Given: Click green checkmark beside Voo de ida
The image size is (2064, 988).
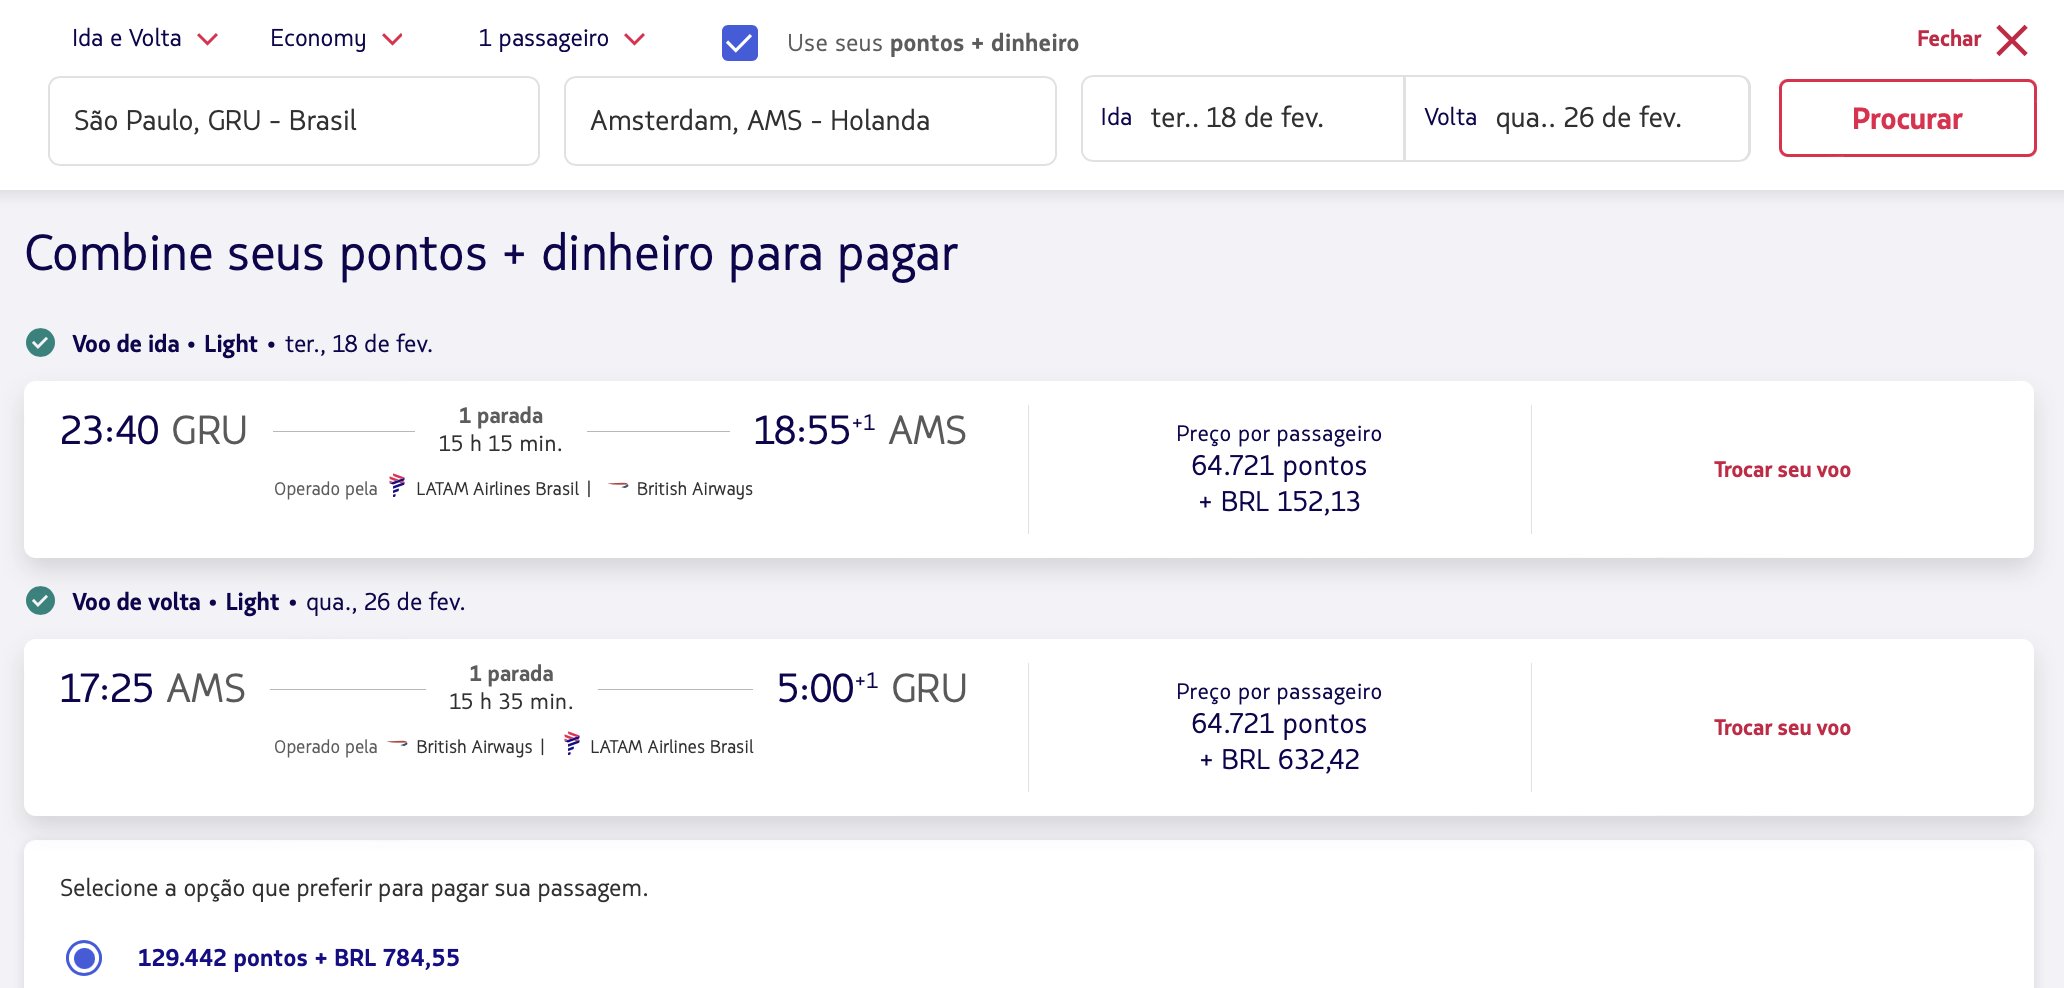Looking at the screenshot, I should pyautogui.click(x=40, y=343).
